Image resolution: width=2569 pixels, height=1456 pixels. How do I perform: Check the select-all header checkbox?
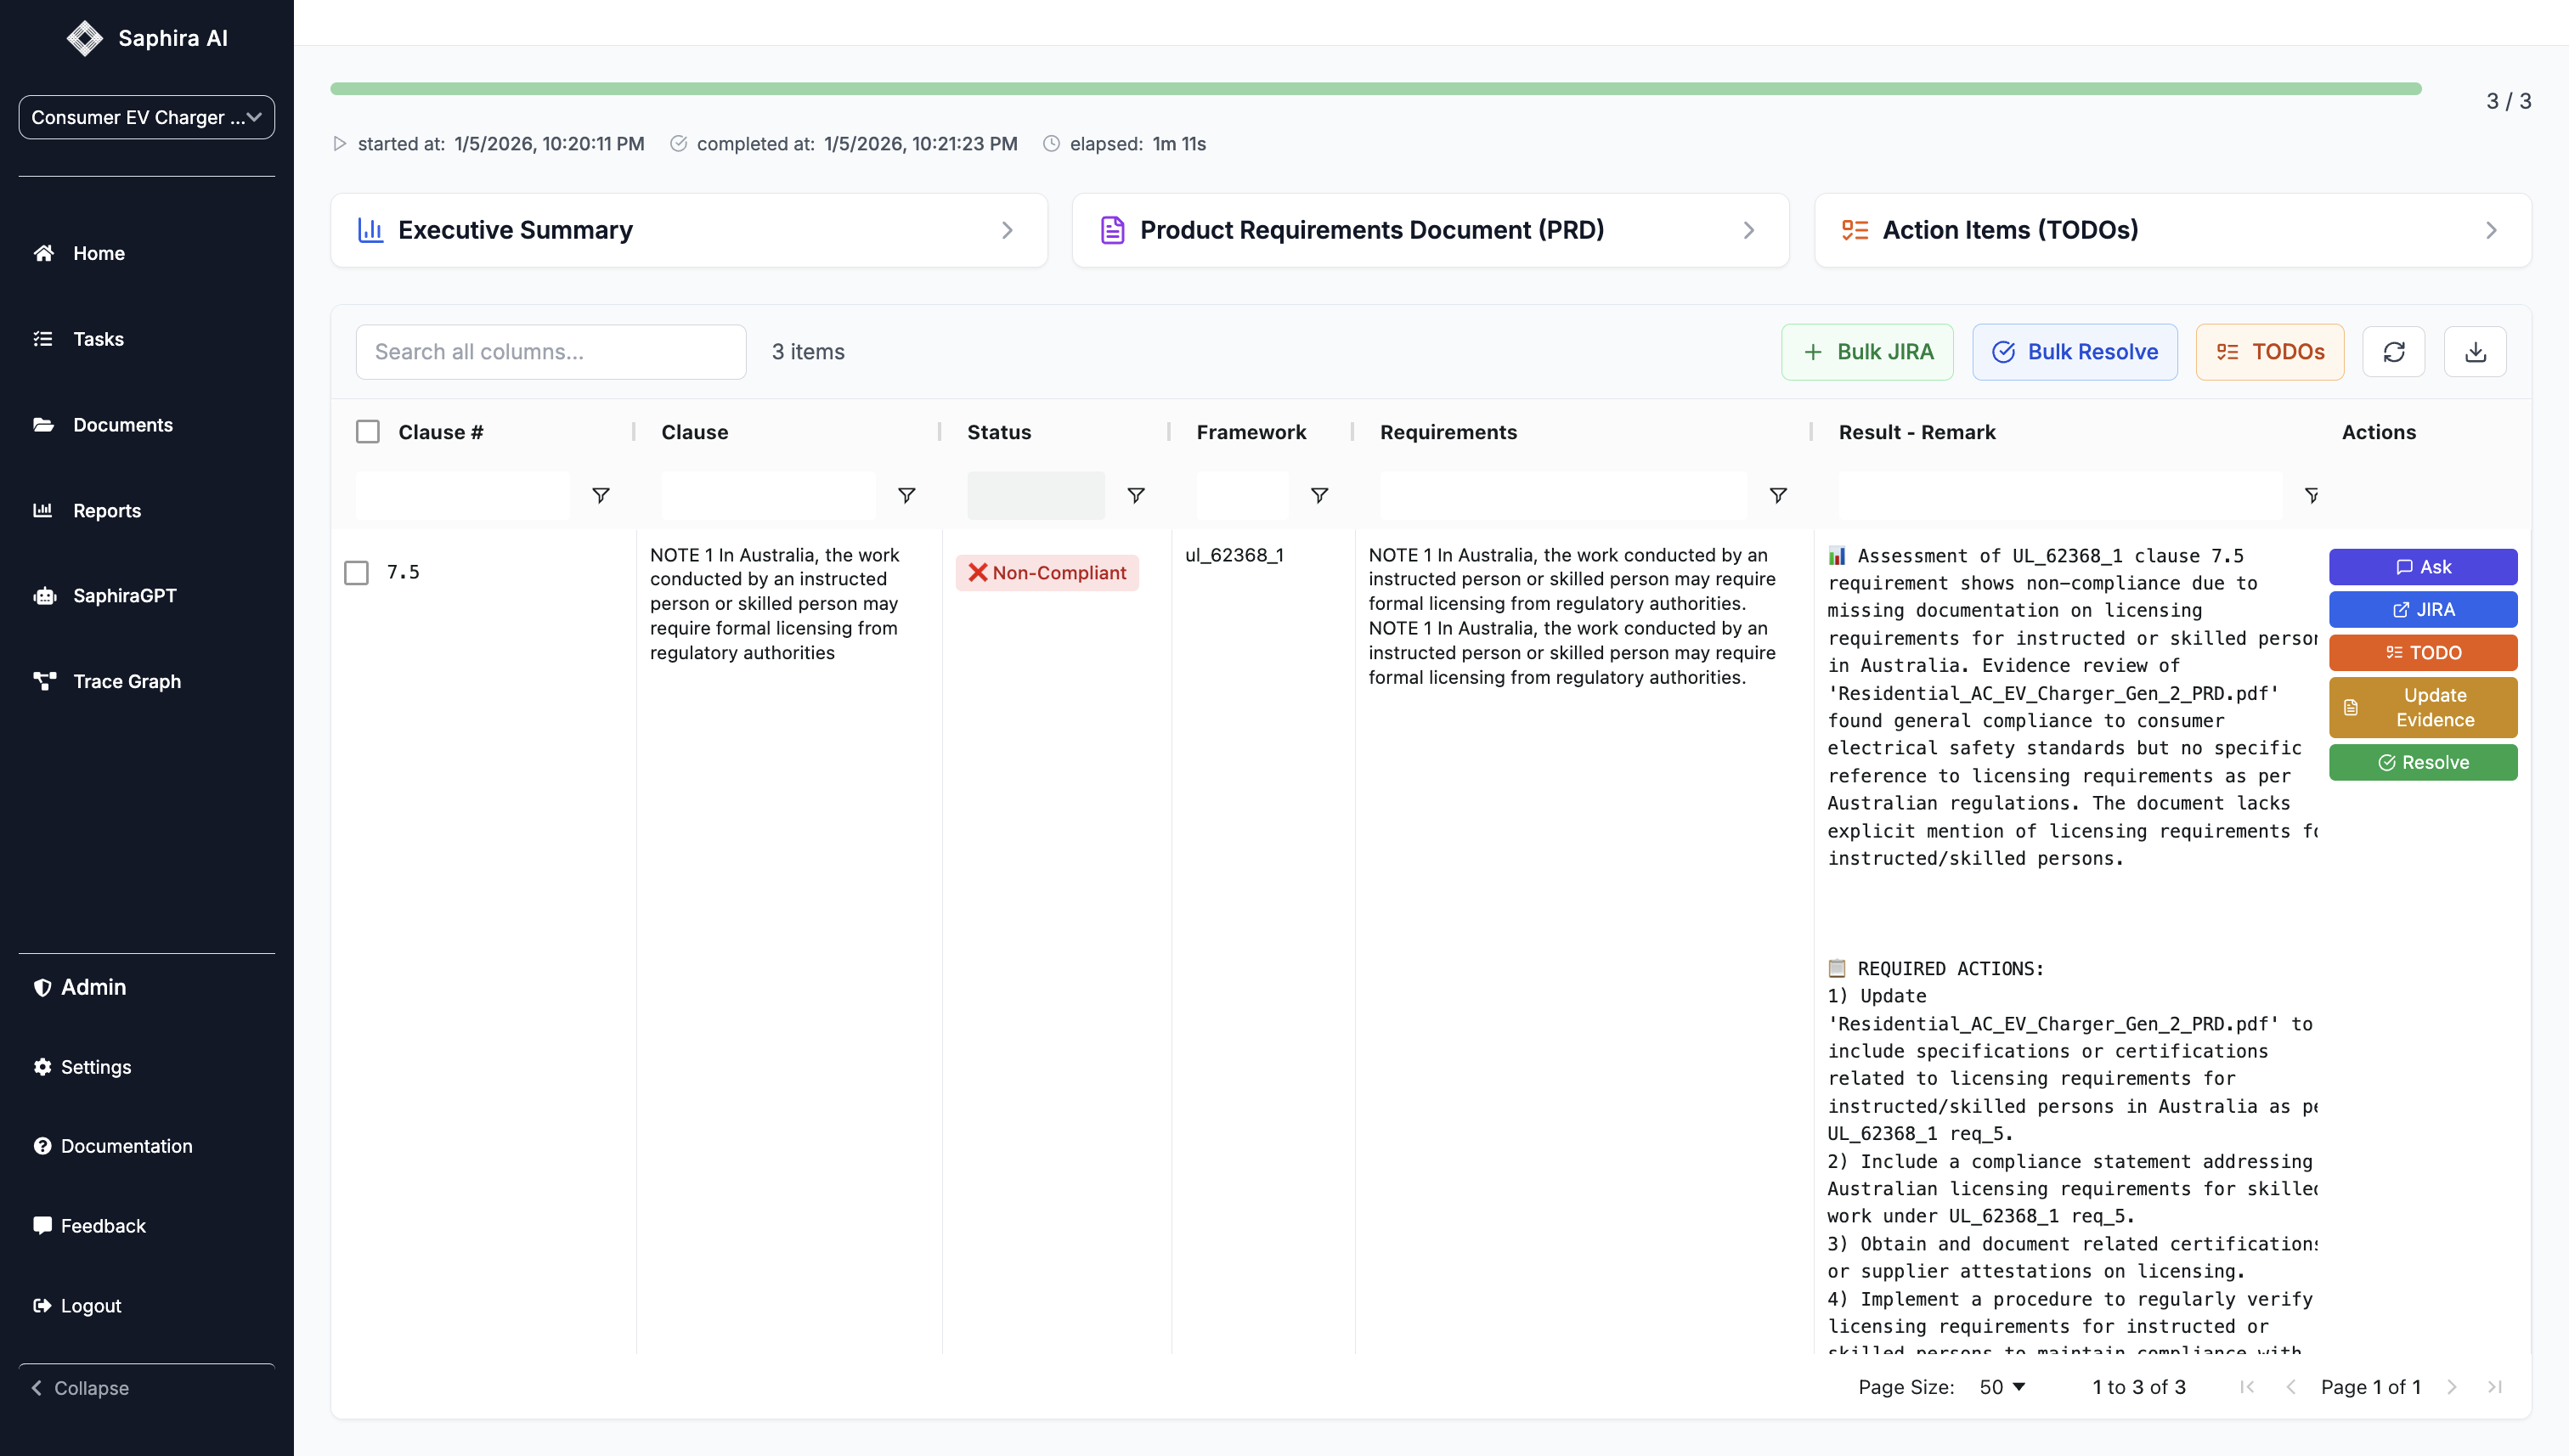[368, 432]
